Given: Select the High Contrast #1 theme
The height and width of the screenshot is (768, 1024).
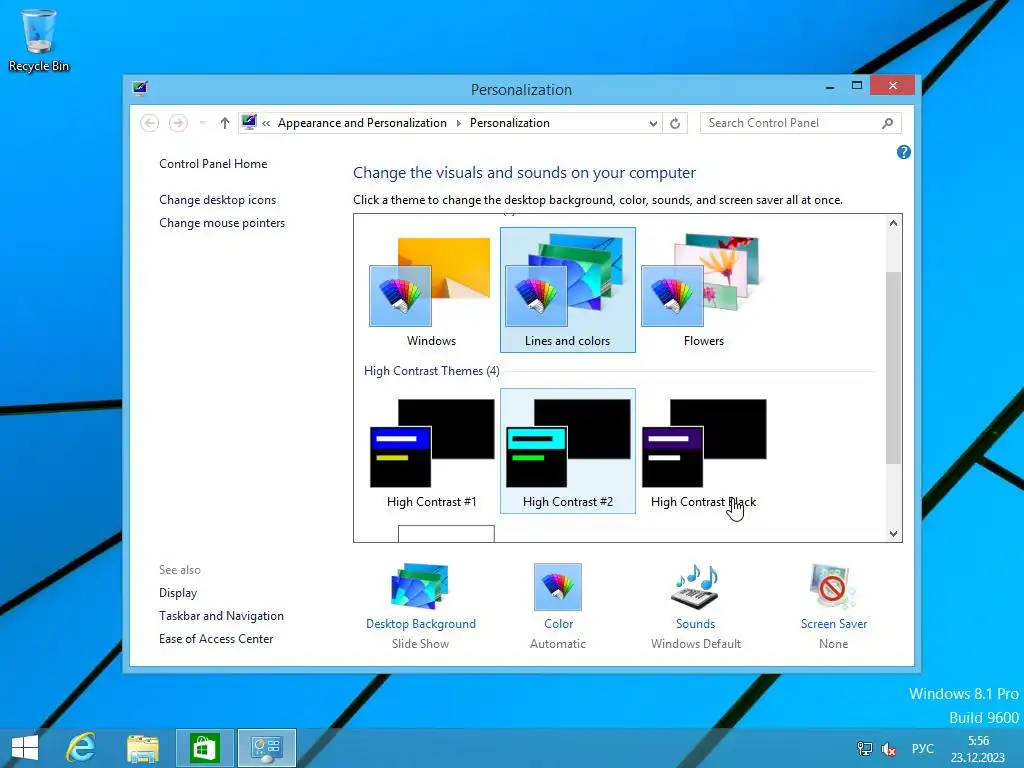Looking at the screenshot, I should (431, 451).
